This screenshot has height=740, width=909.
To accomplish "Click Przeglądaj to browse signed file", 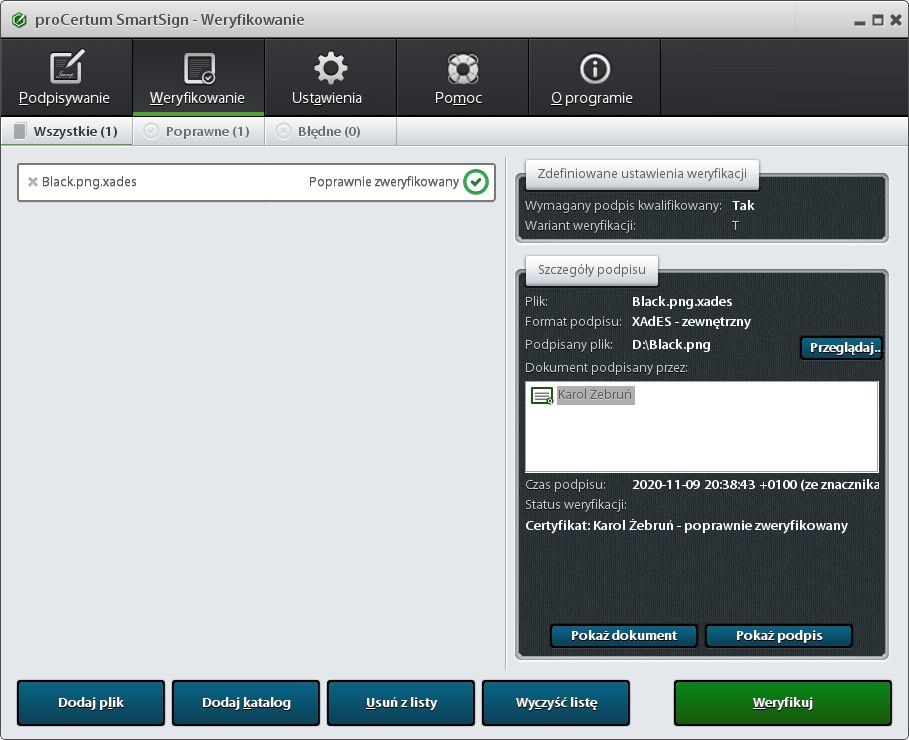I will click(842, 348).
